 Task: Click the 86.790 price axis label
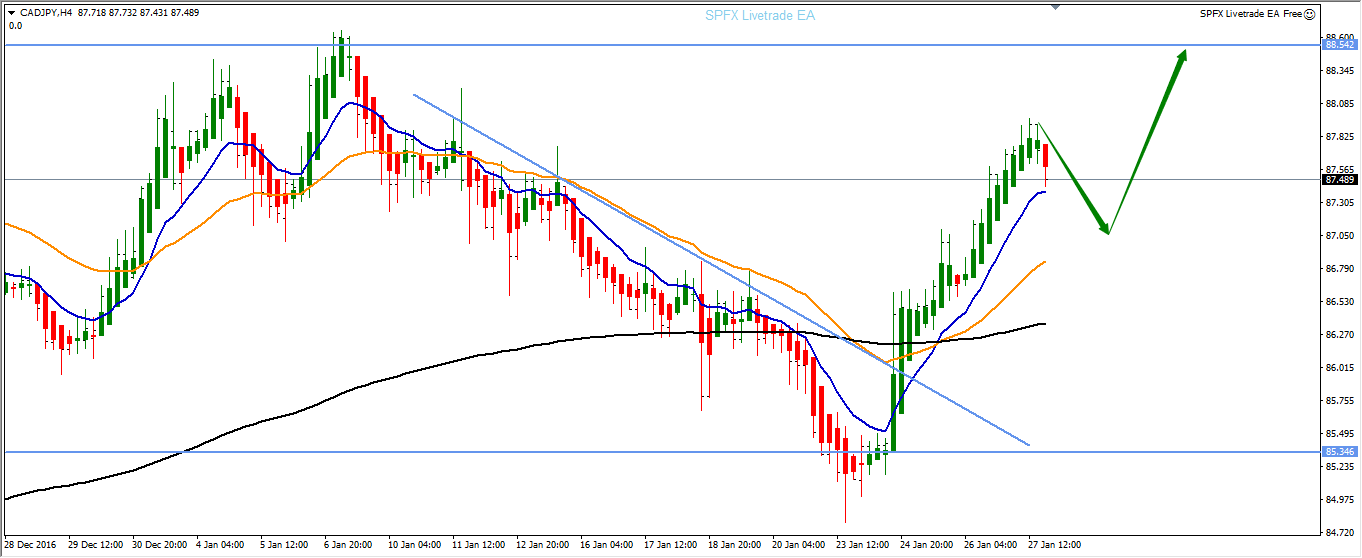tap(1338, 269)
